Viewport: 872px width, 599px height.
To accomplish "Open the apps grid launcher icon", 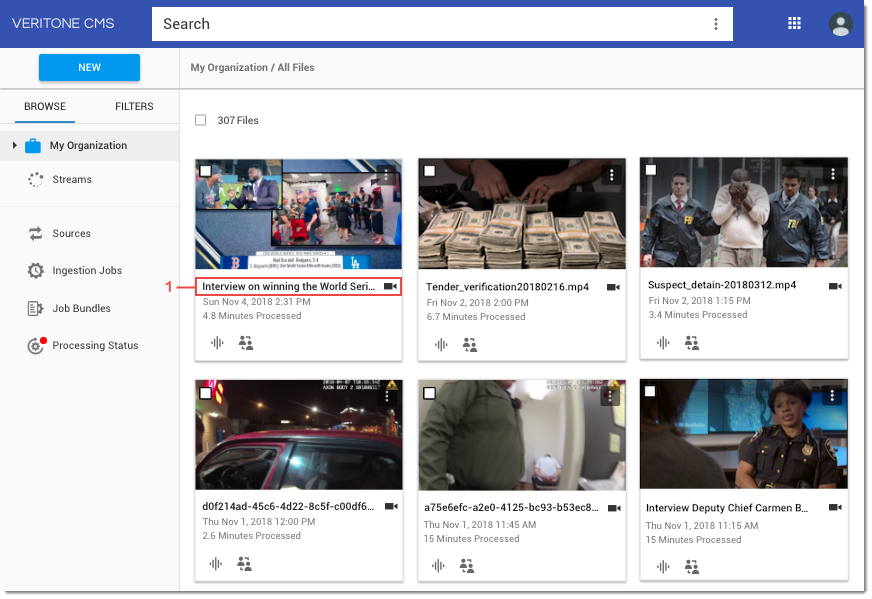I will coord(795,24).
